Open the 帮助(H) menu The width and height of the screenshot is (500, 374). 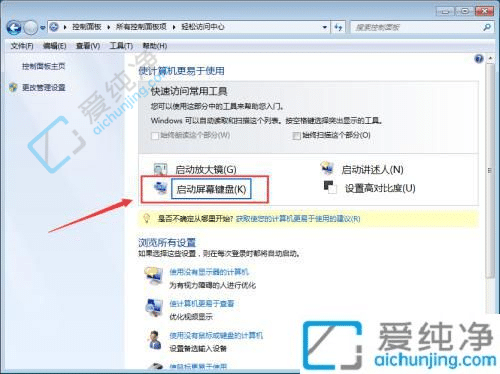coord(155,46)
